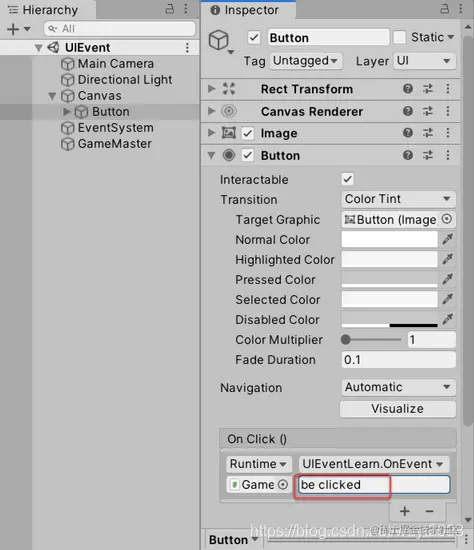This screenshot has width=474, height=550.
Task: Click Normal Color eyedropper
Action: point(447,239)
